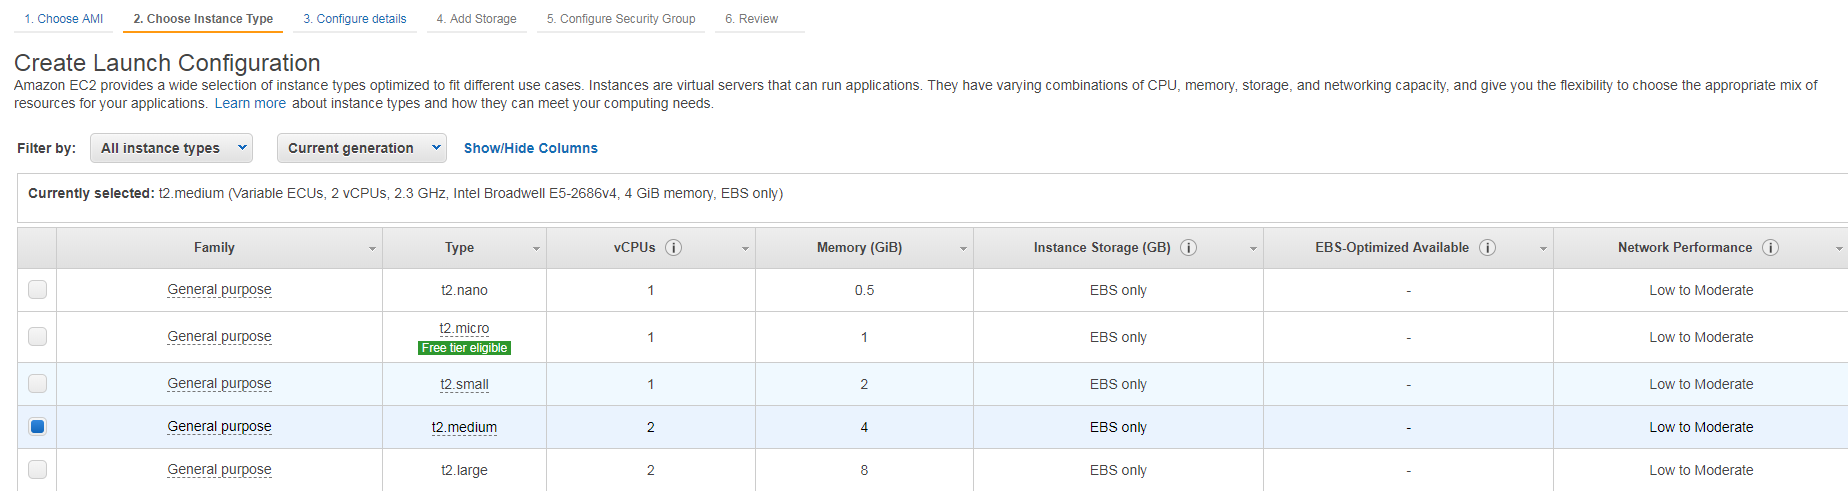Click the Free tier eligible badge
Screen dimensions: 1848x491
465,348
